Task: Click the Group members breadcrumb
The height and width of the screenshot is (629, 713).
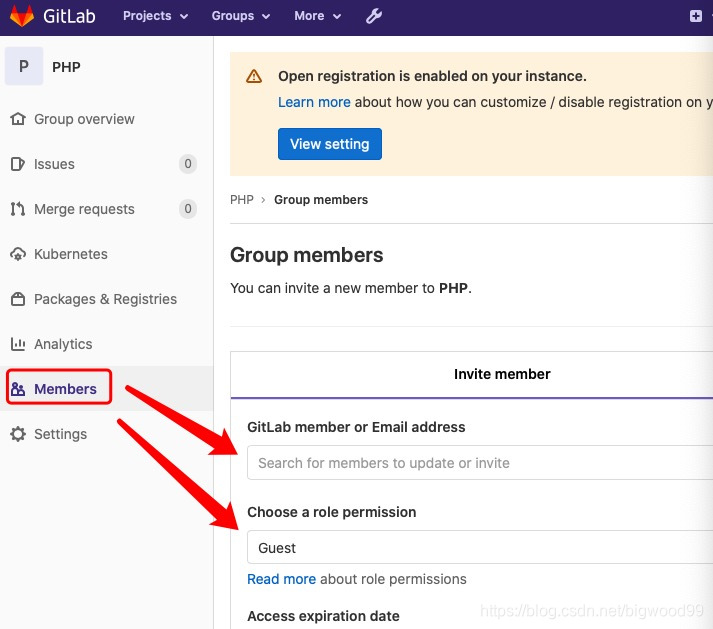Action: pos(321,200)
